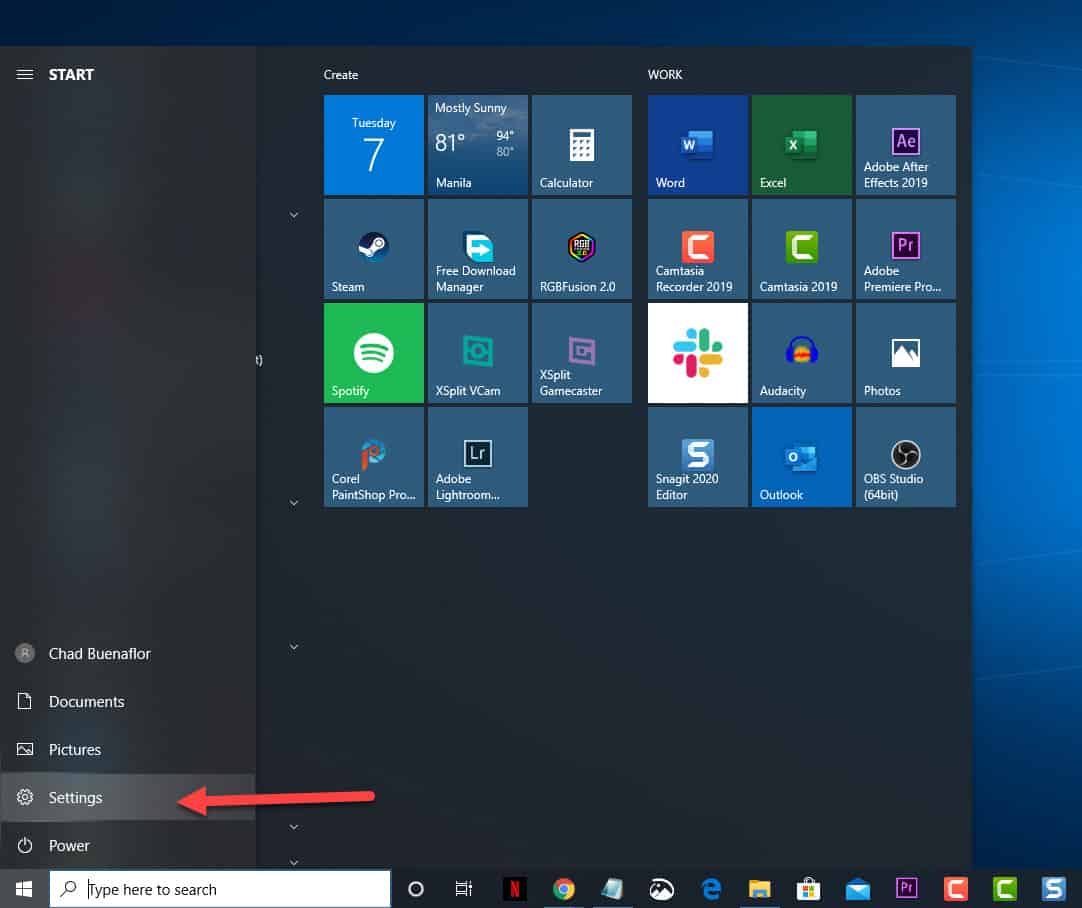Open Free Download Manager tile
Viewport: 1082px width, 908px height.
click(x=478, y=249)
